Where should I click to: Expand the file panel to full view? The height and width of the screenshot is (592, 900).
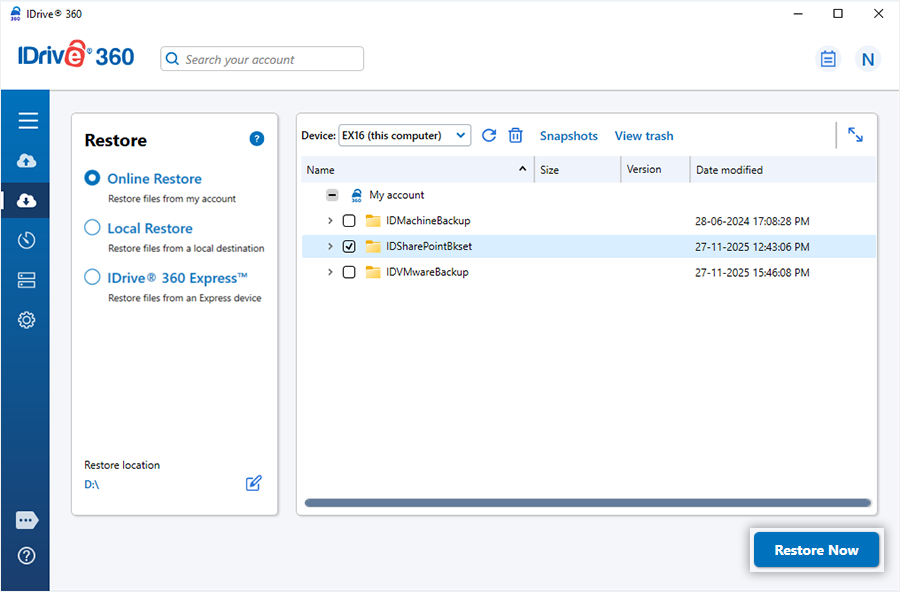[x=855, y=135]
